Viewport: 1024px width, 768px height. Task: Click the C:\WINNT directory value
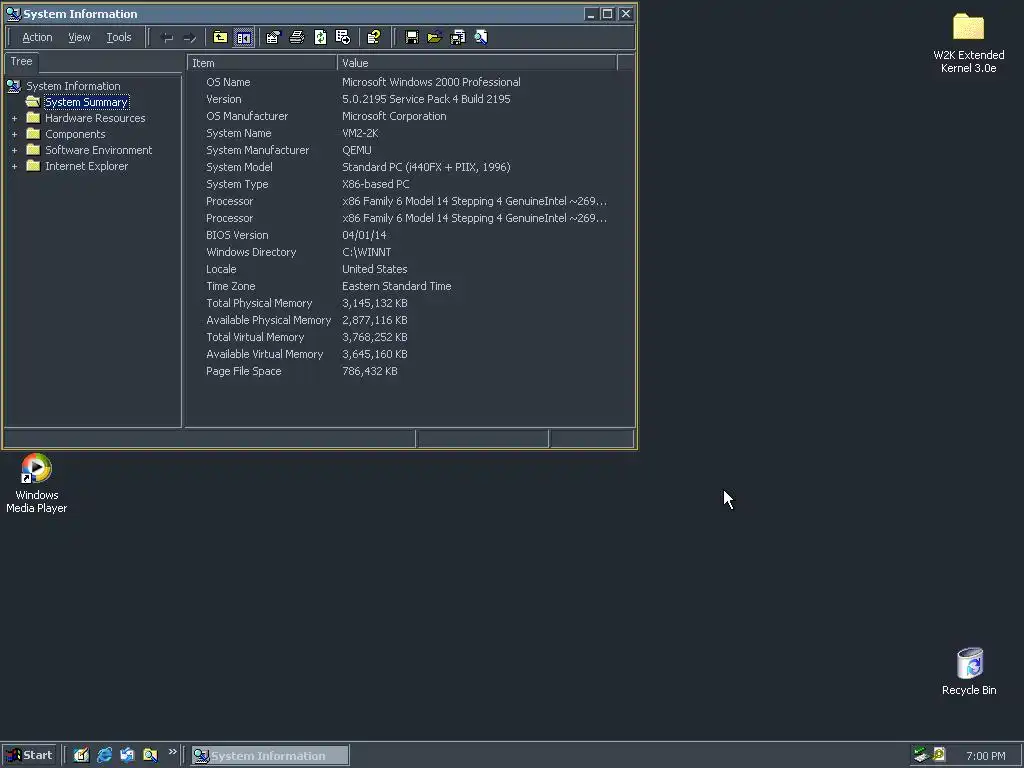366,252
